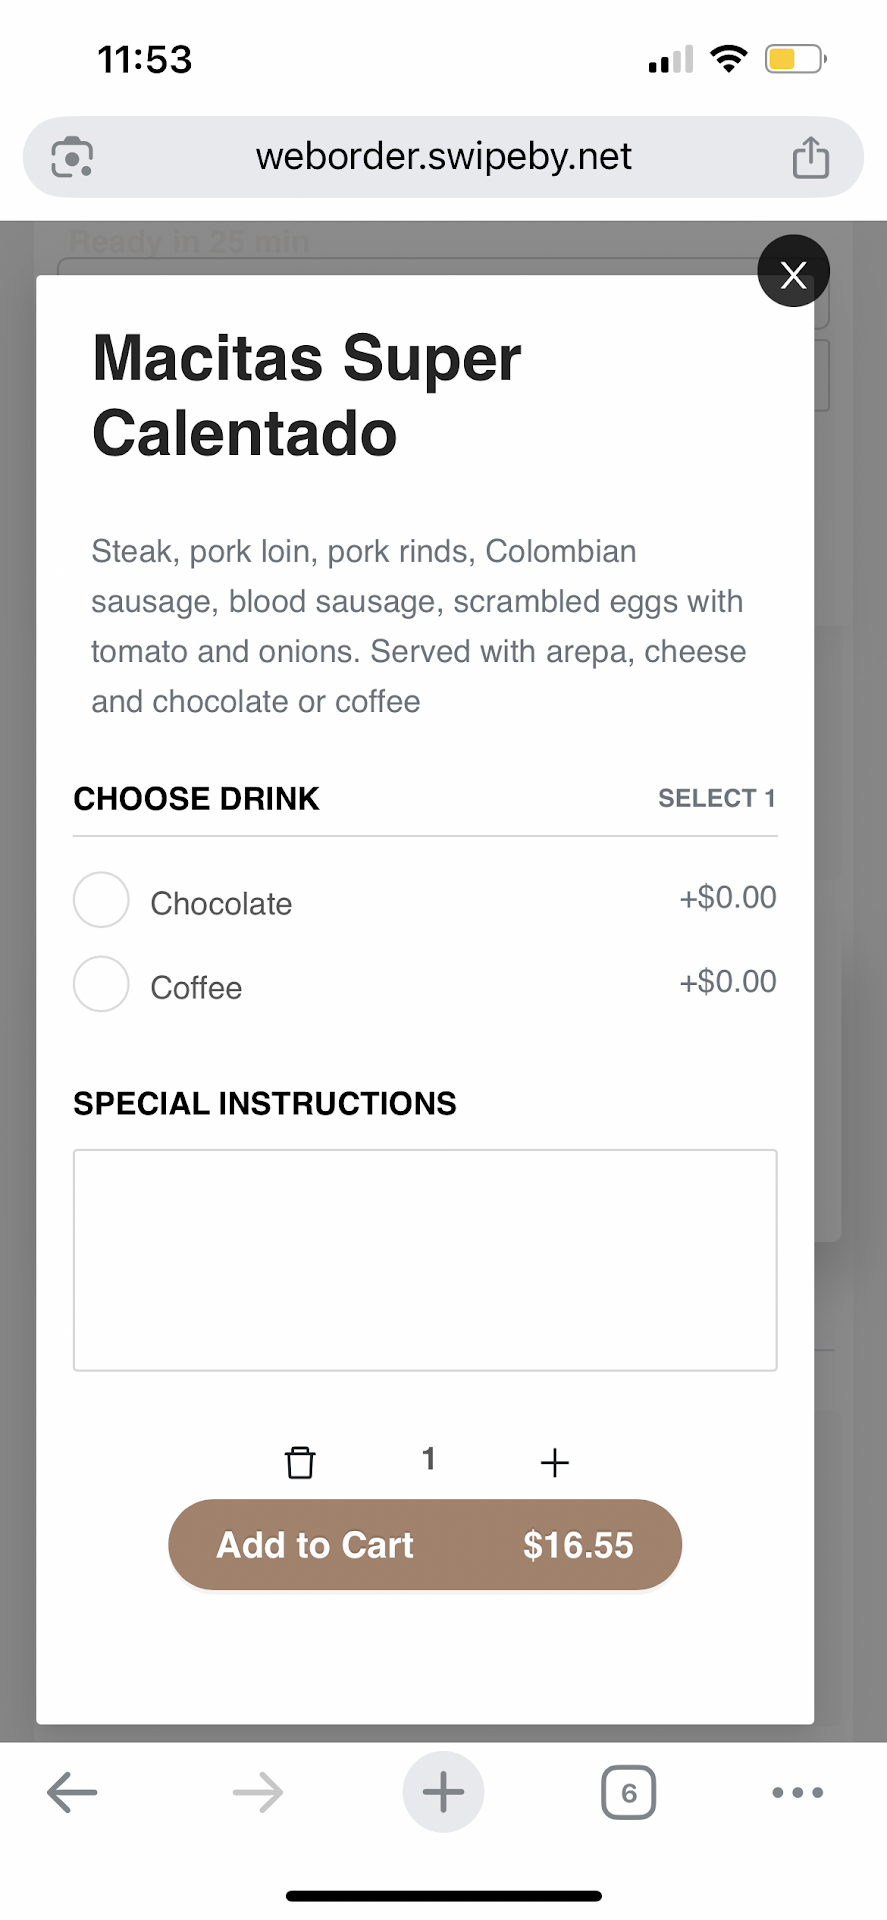Tap the trash can remove icon
Image resolution: width=887 pixels, height=1920 pixels.
point(300,1462)
